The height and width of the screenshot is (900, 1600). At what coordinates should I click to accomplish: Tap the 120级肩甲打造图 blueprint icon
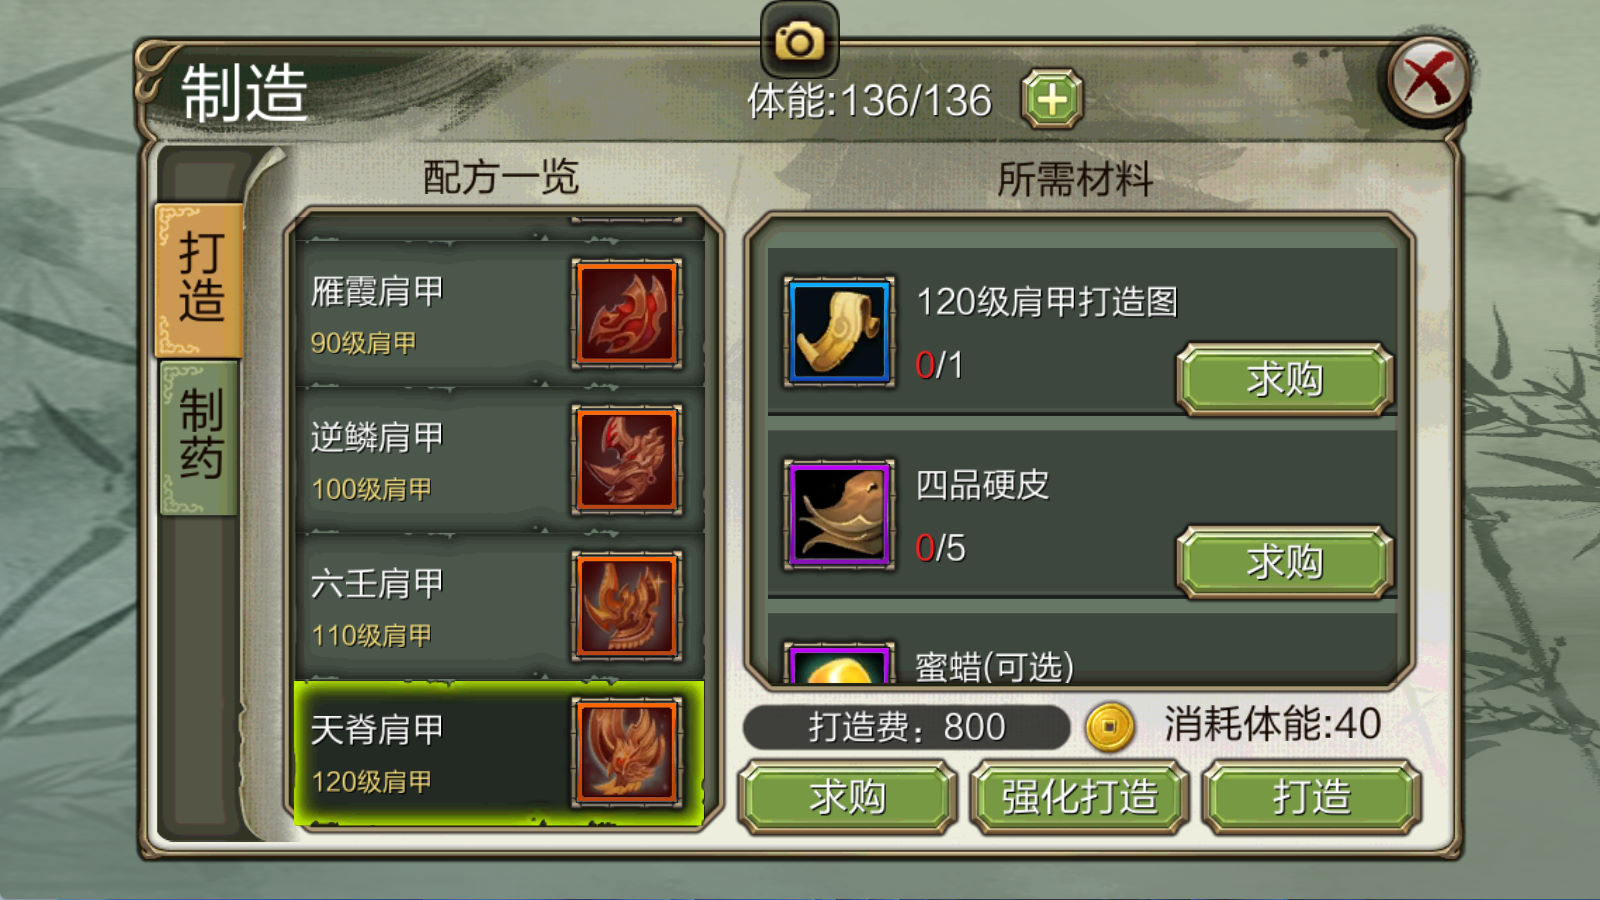click(839, 332)
